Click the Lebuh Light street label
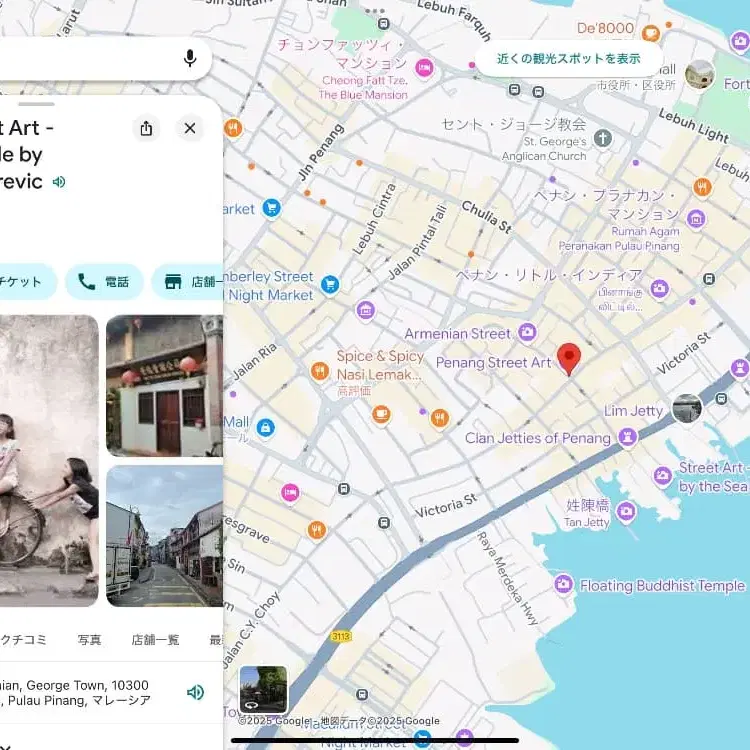The width and height of the screenshot is (750, 750). pos(693,126)
